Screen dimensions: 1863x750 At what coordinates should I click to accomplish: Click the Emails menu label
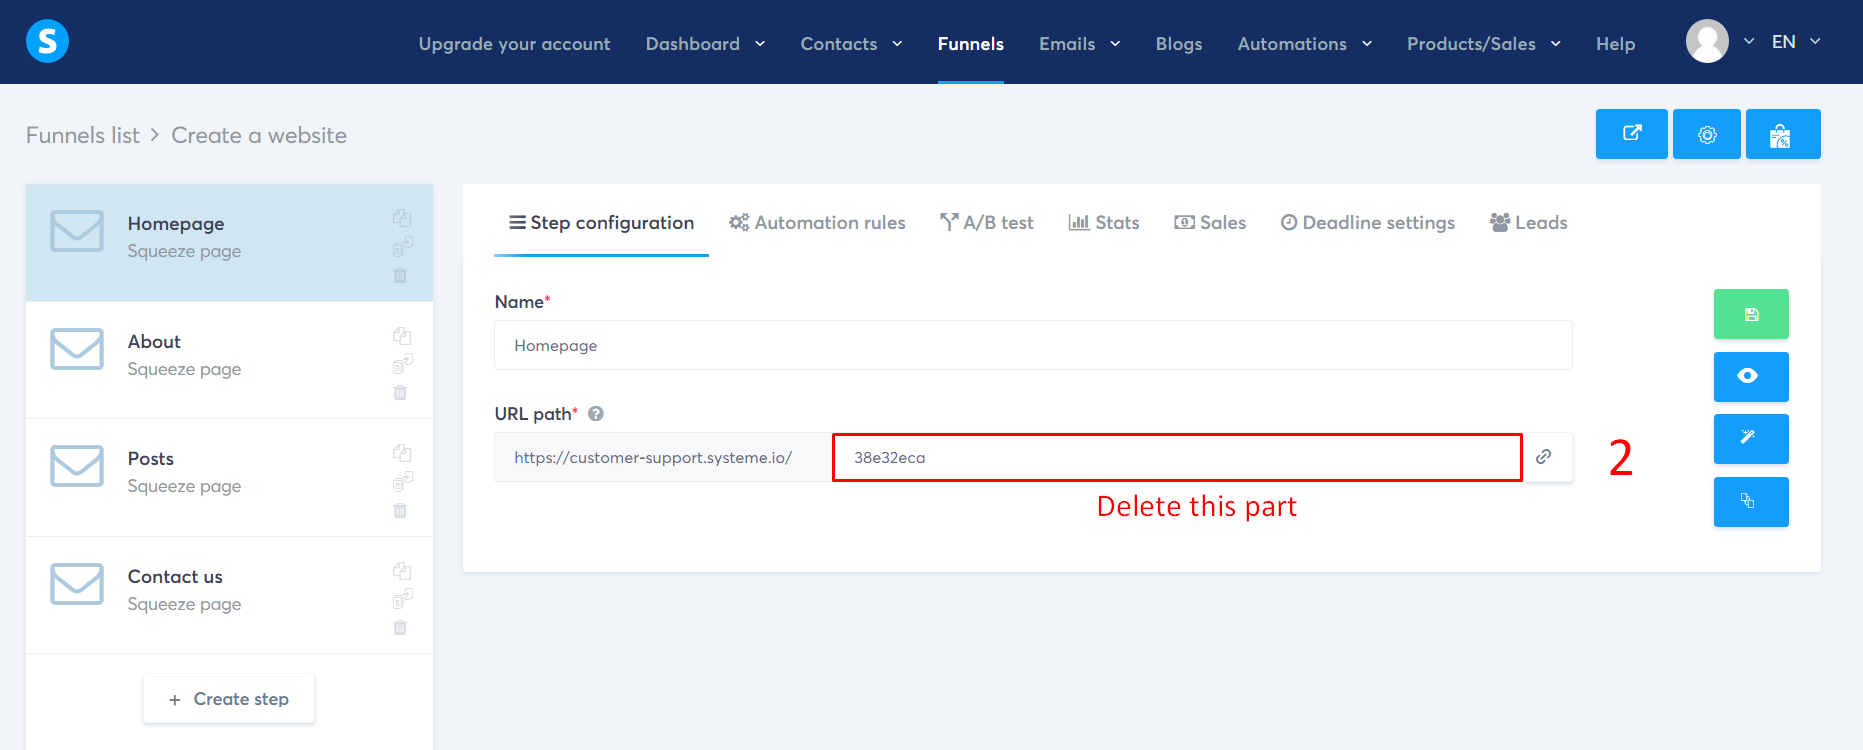1067,44
